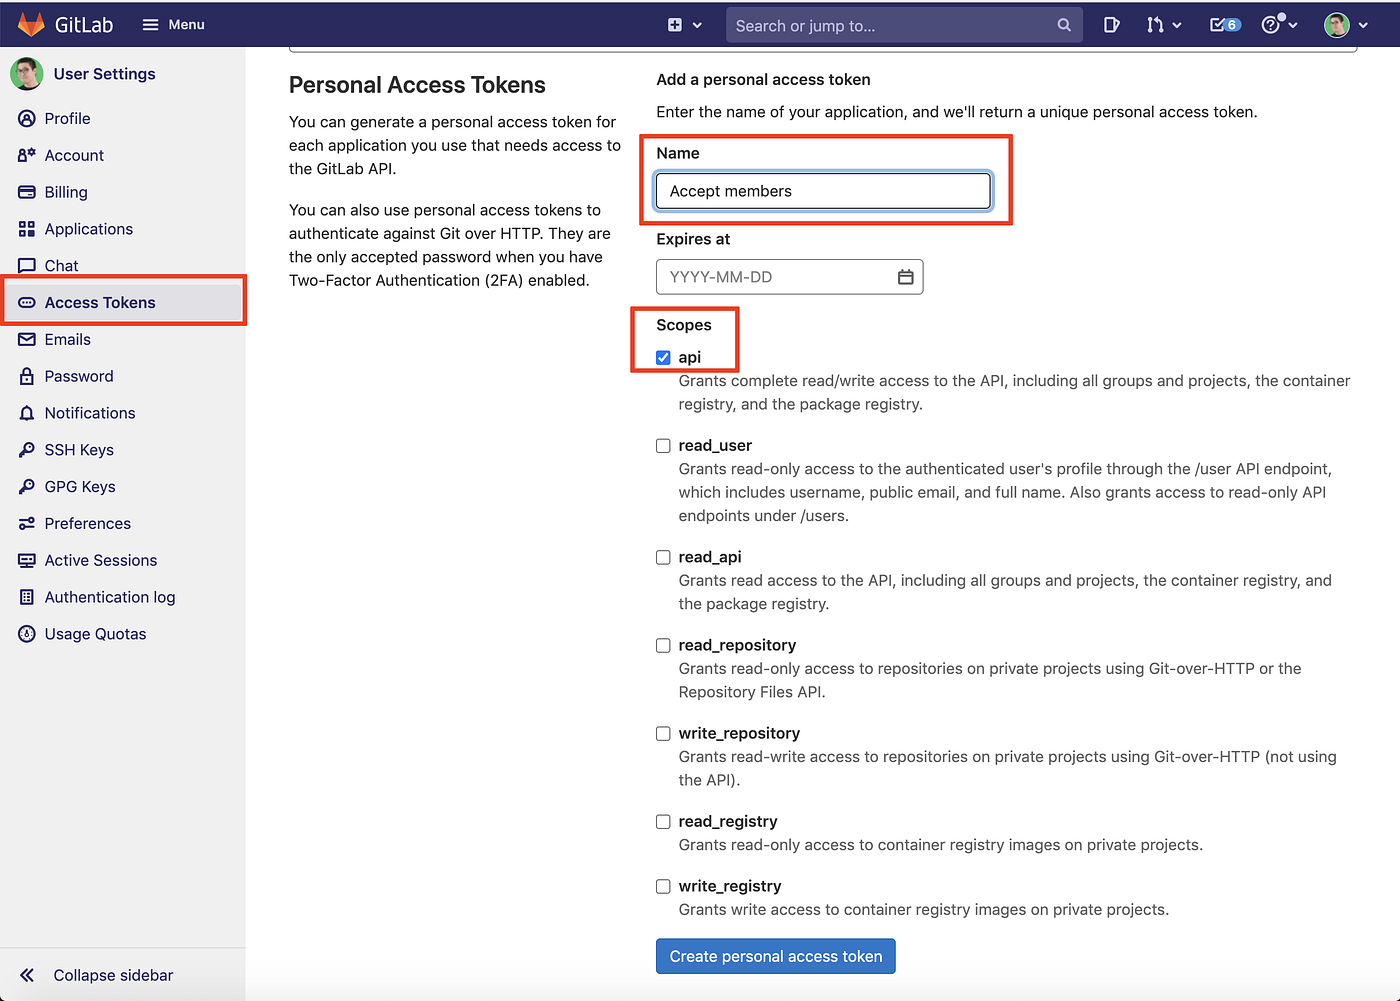Screen dimensions: 1400x1001
Task: Click the Notifications bell icon in the sidebar
Action: (x=27, y=412)
